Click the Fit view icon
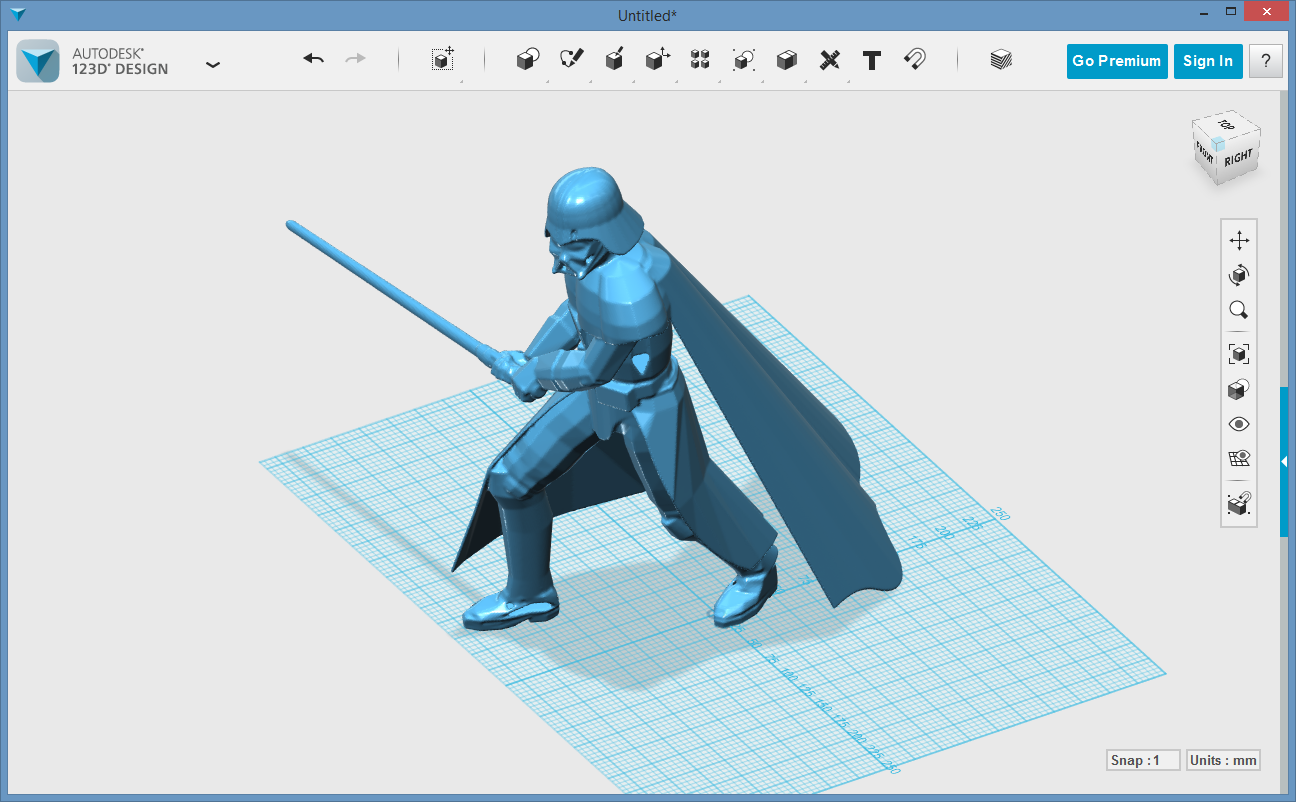The height and width of the screenshot is (802, 1296). click(x=1239, y=354)
